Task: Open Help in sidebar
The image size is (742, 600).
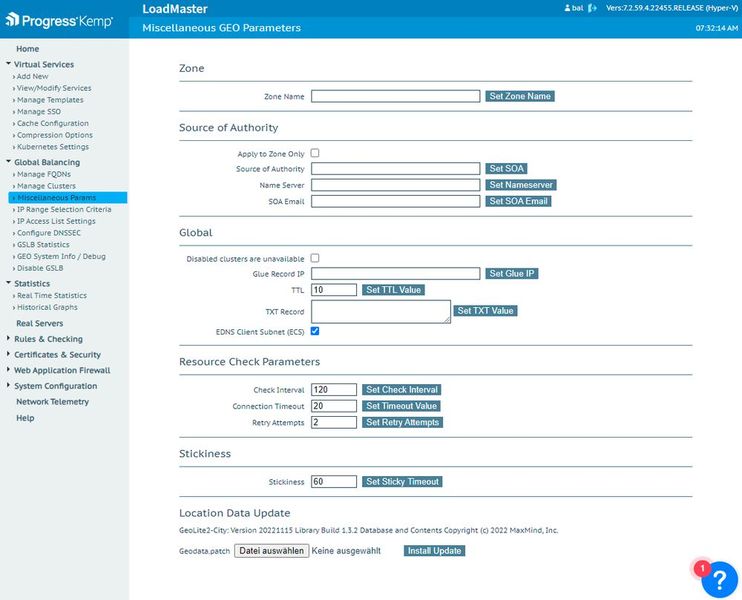Action: pyautogui.click(x=25, y=418)
